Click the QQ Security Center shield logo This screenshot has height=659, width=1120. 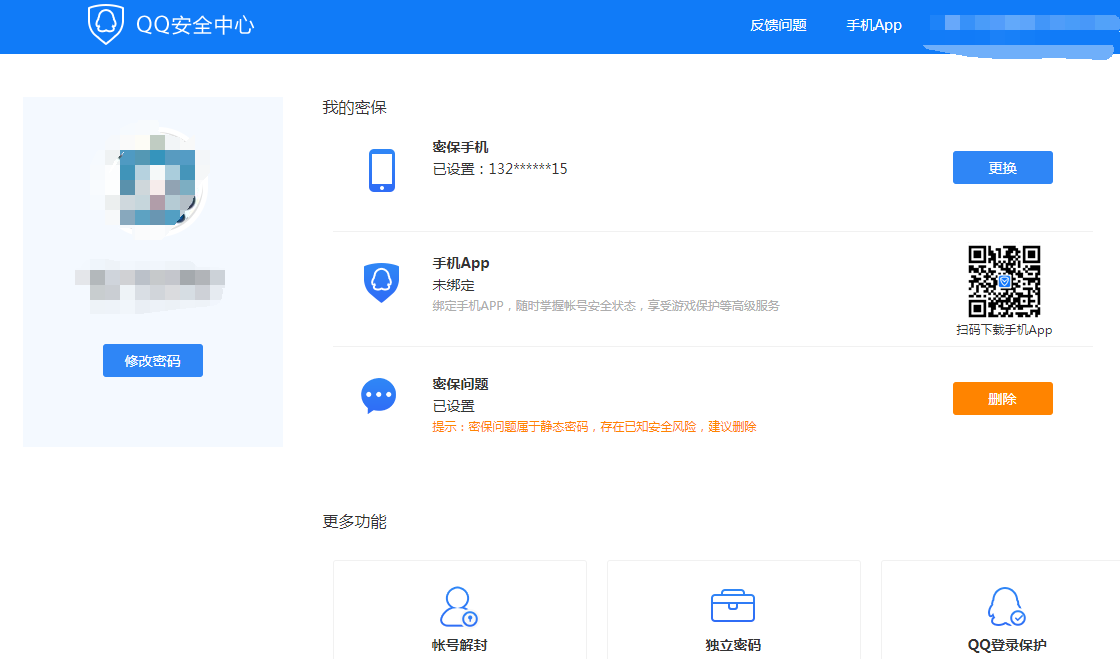coord(106,25)
